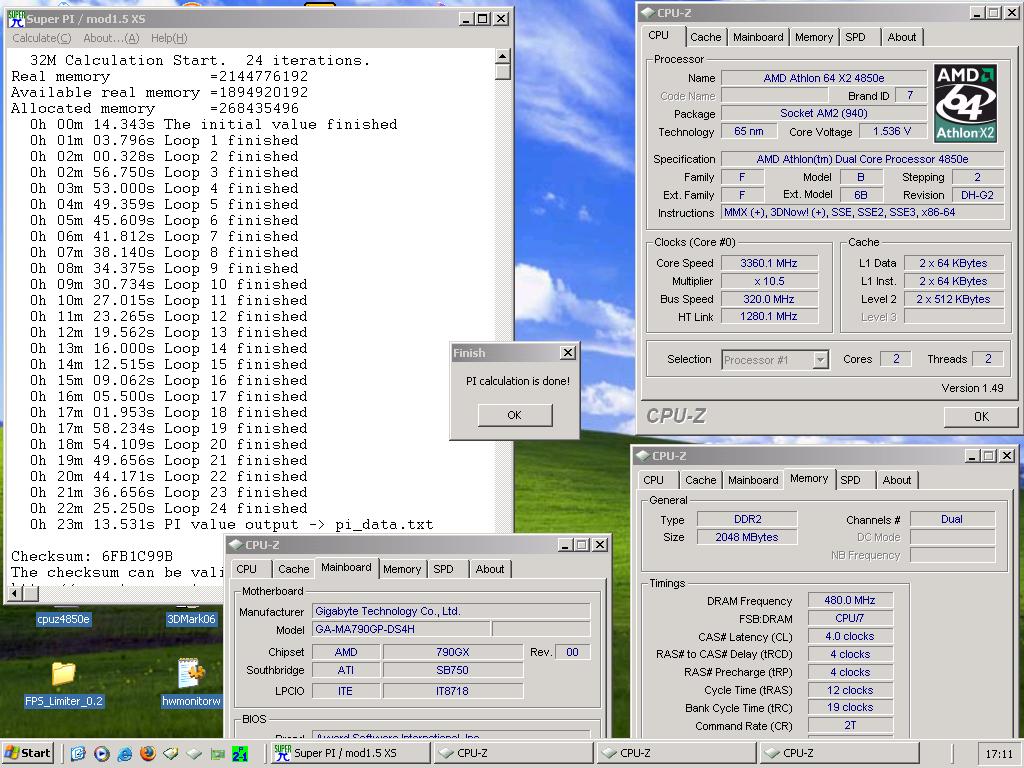1024x768 pixels.
Task: Select Memory tab in the Mainboard CPU-Z window
Action: 402,569
